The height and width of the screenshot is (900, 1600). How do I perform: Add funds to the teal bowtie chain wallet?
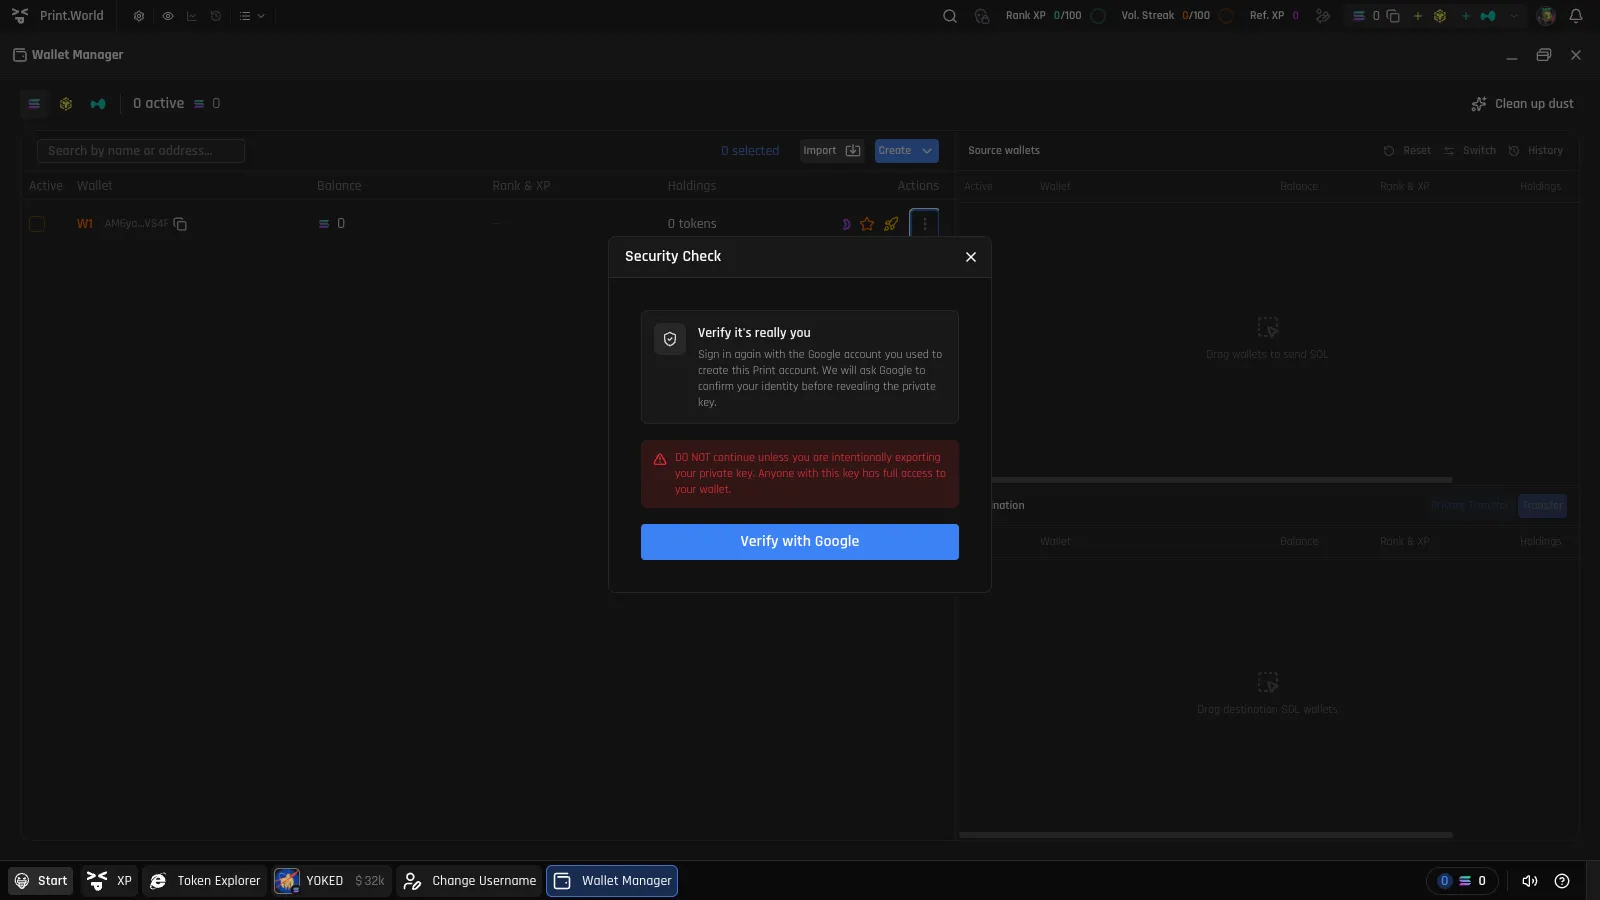1466,16
